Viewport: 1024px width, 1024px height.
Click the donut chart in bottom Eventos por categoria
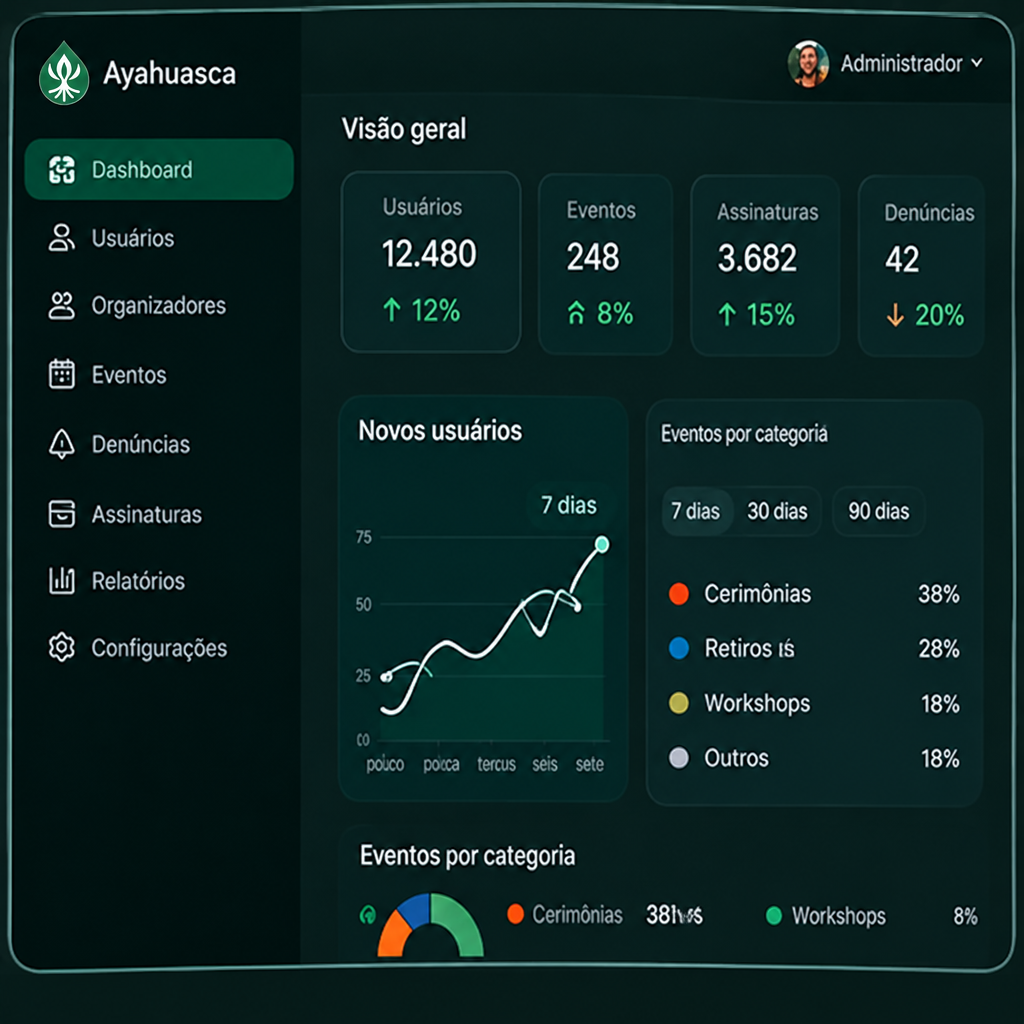[x=431, y=925]
